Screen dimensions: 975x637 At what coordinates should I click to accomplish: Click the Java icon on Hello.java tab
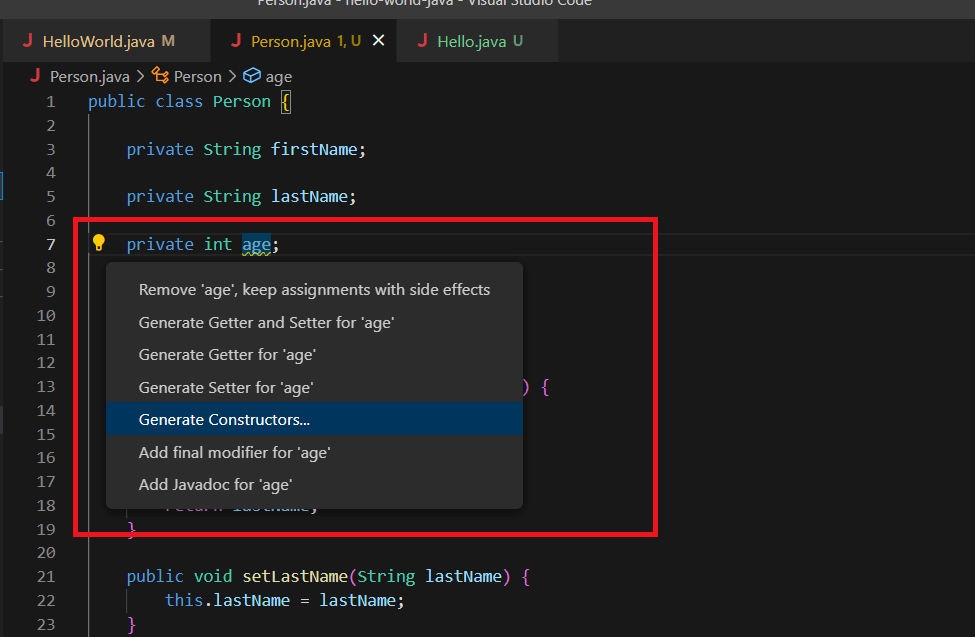click(422, 41)
